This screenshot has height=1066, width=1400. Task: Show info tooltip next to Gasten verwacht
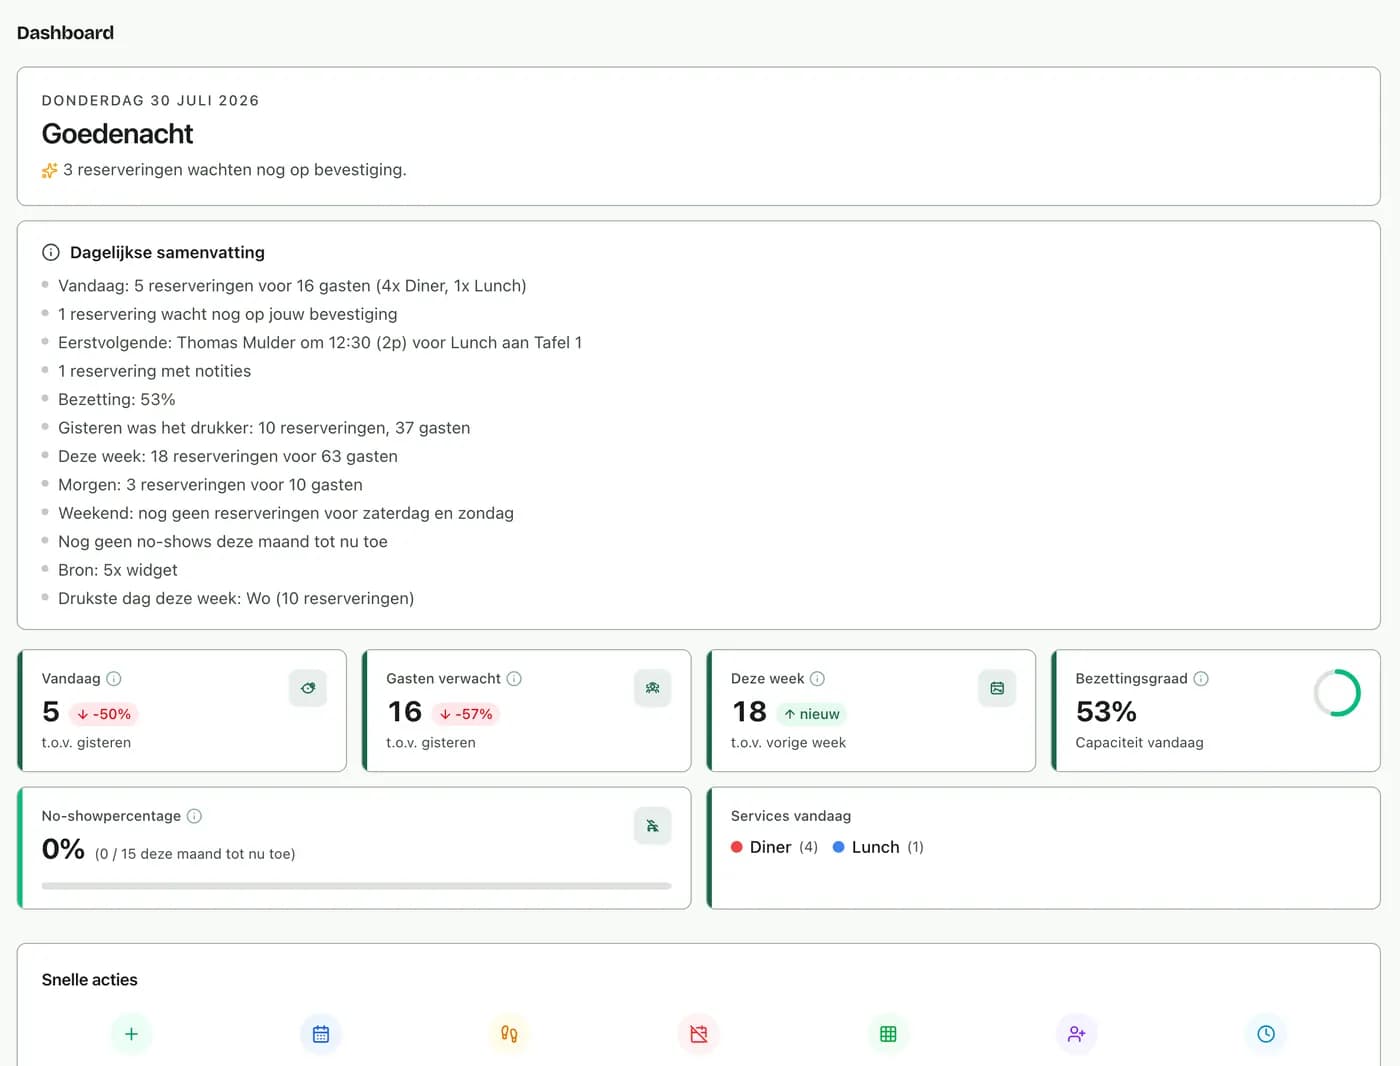pos(514,679)
